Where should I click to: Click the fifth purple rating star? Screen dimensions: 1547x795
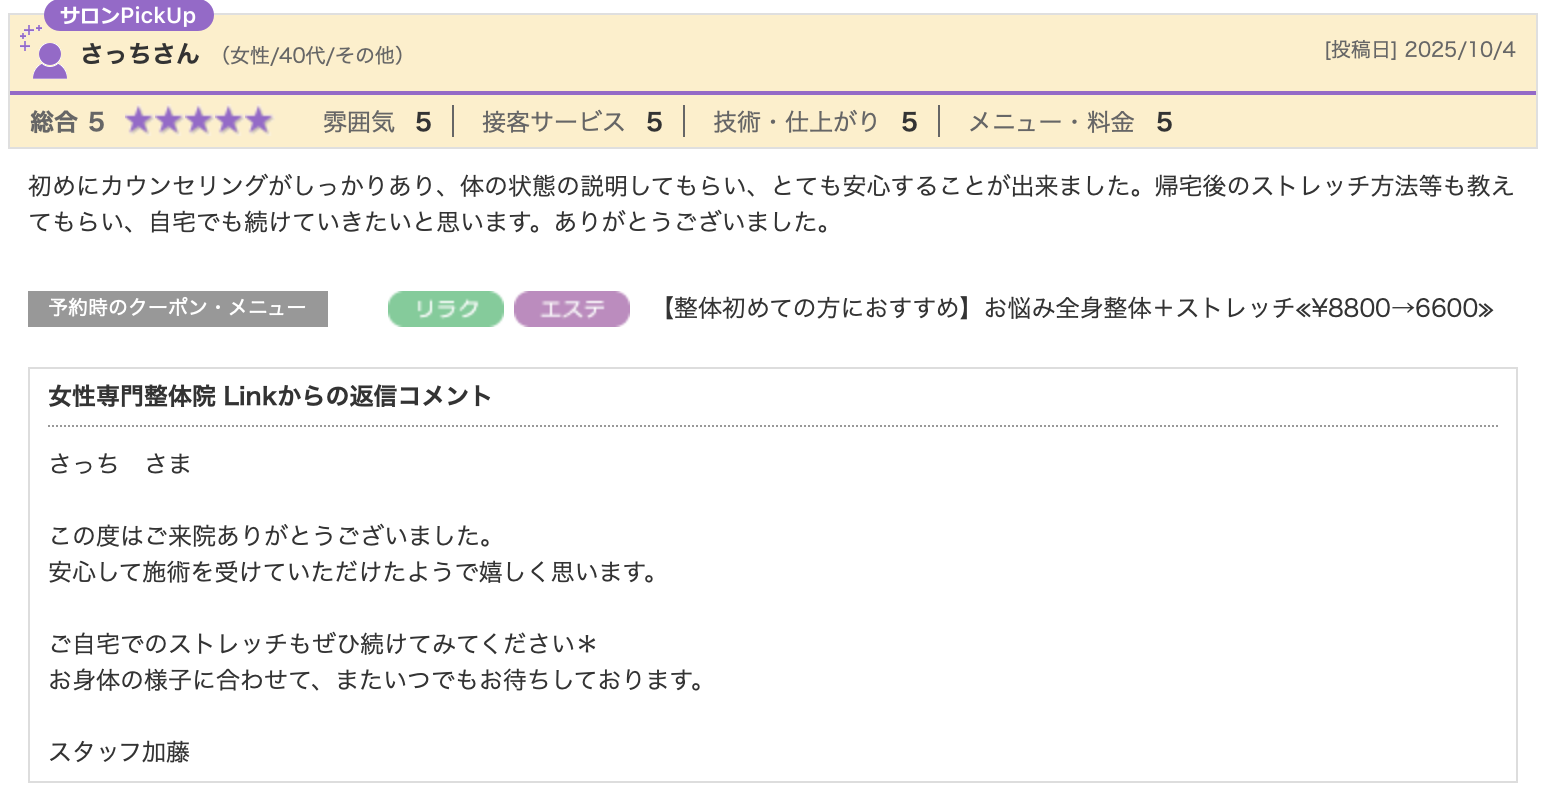click(259, 121)
